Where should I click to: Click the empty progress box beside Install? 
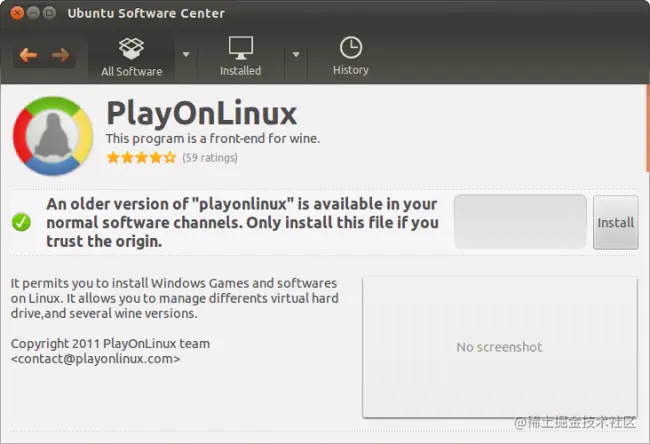520,222
